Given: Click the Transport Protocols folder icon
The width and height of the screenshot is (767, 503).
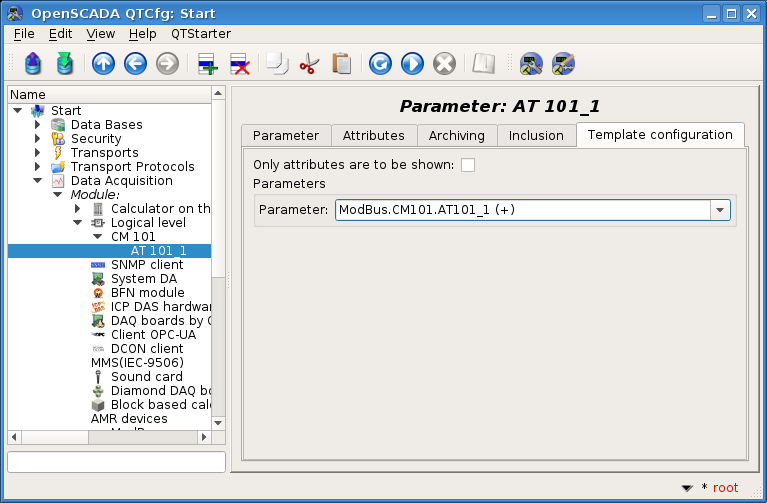Looking at the screenshot, I should click(58, 167).
